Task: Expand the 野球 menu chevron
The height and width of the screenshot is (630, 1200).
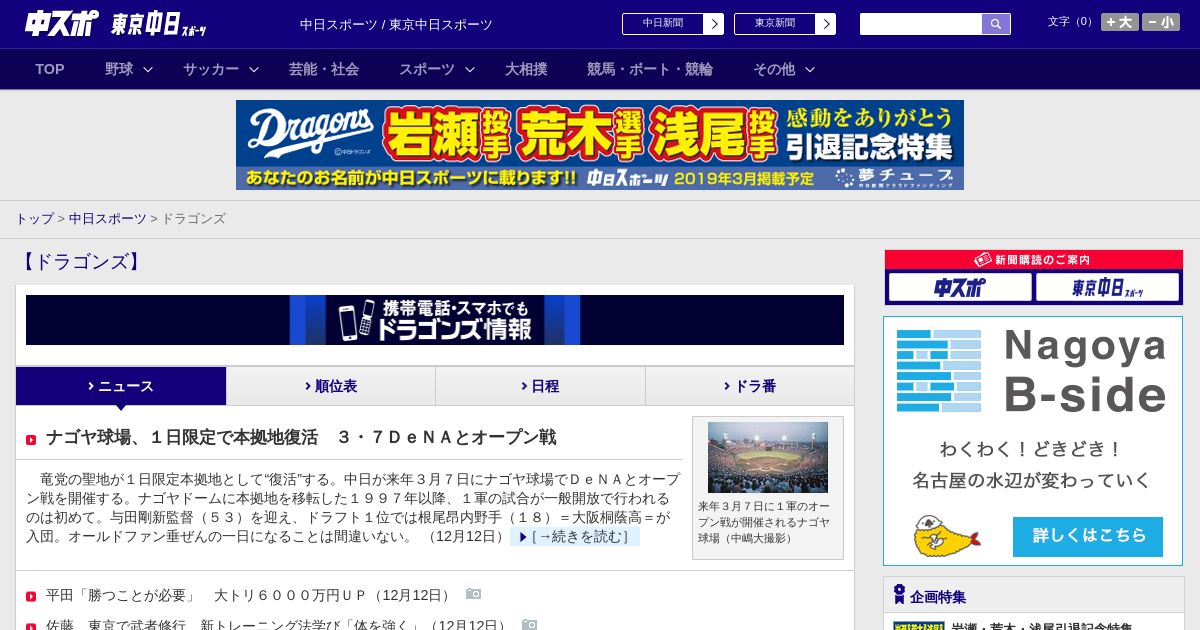Action: coord(148,70)
